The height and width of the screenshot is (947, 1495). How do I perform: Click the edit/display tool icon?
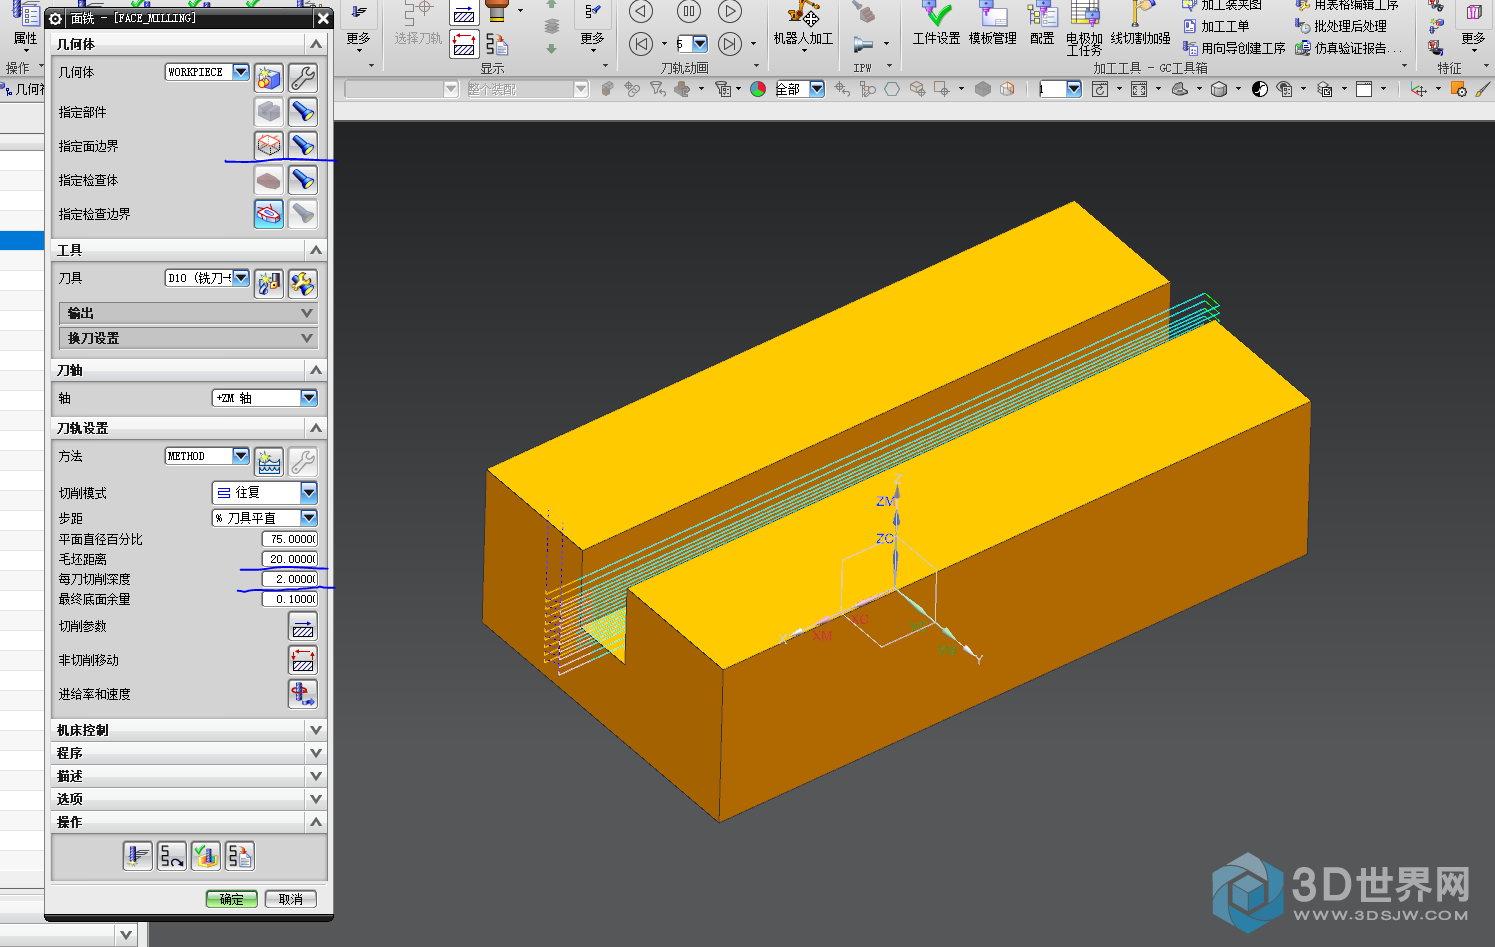coord(302,283)
